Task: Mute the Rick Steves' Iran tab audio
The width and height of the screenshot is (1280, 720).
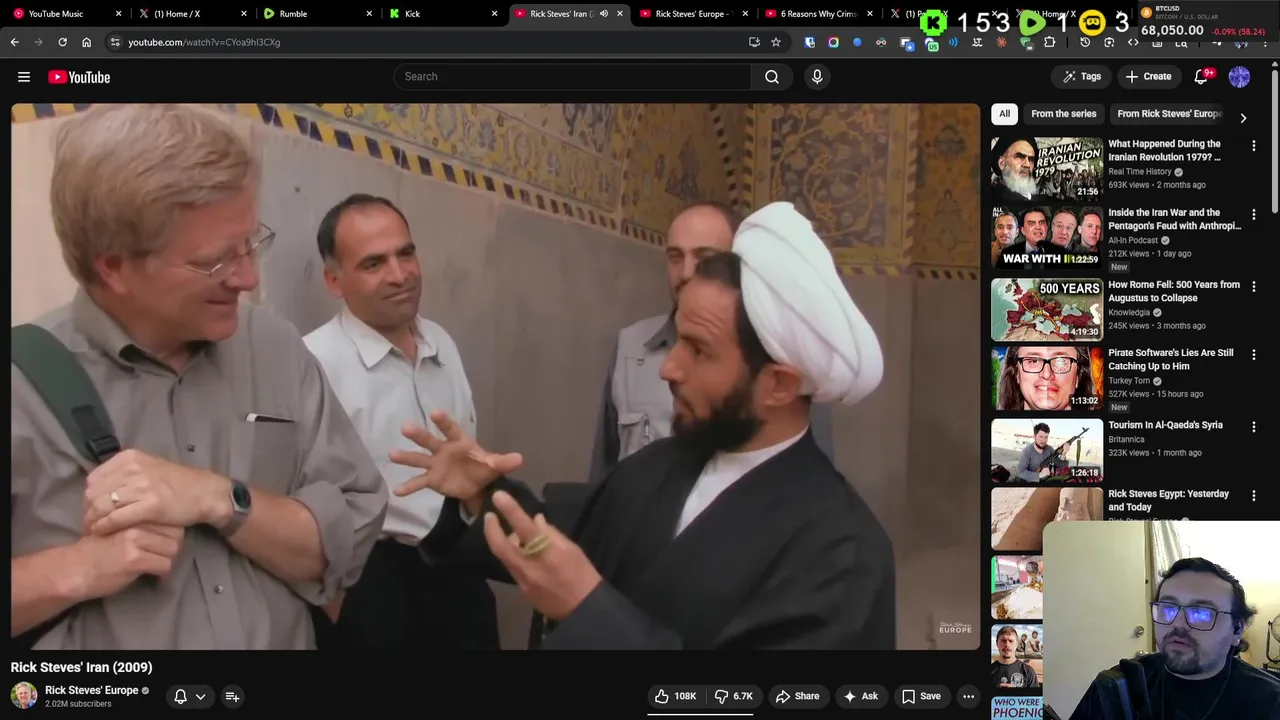Action: point(603,14)
